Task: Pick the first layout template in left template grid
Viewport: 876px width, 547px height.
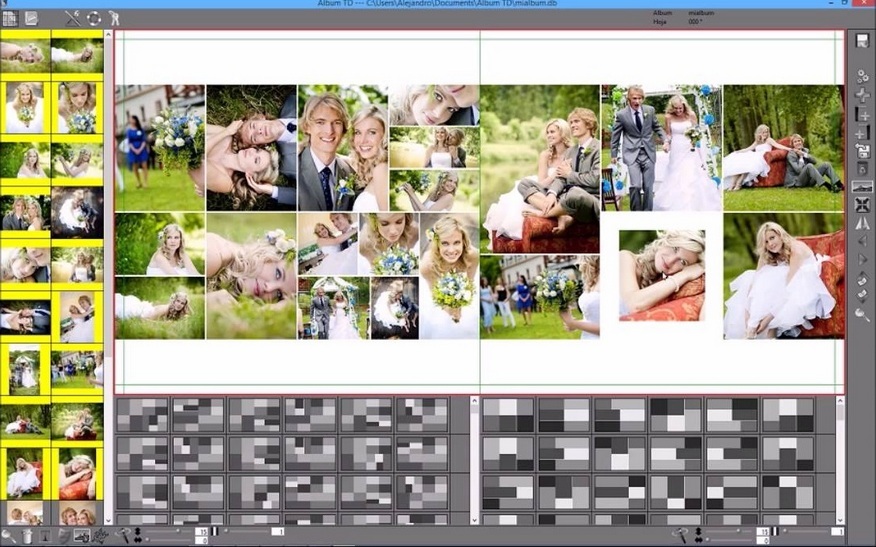Action: point(142,415)
